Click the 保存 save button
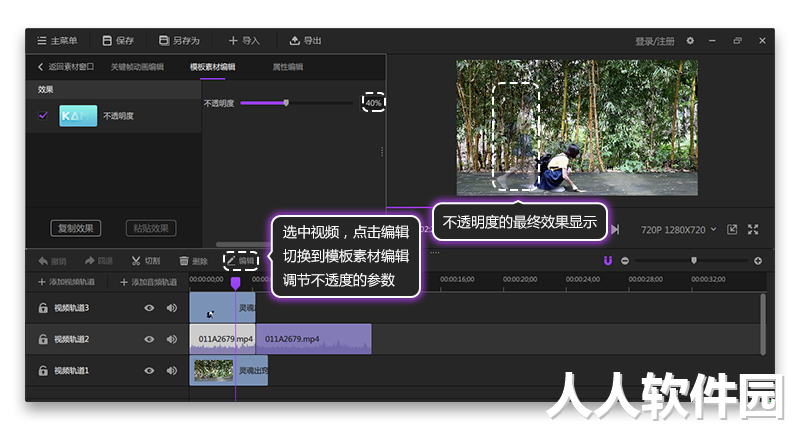 [118, 41]
